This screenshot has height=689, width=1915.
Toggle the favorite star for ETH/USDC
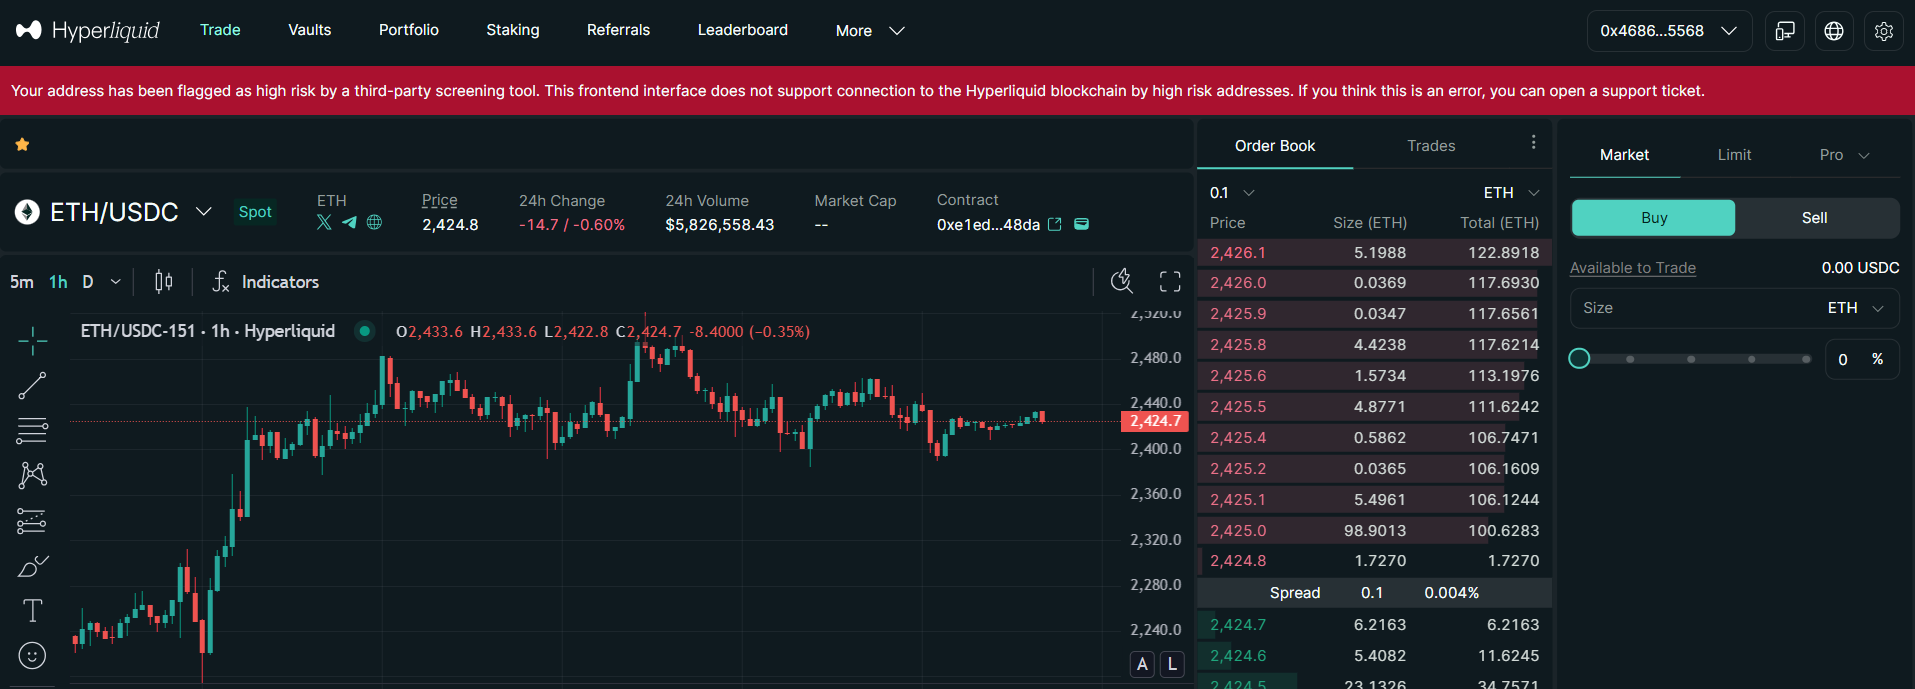22,145
